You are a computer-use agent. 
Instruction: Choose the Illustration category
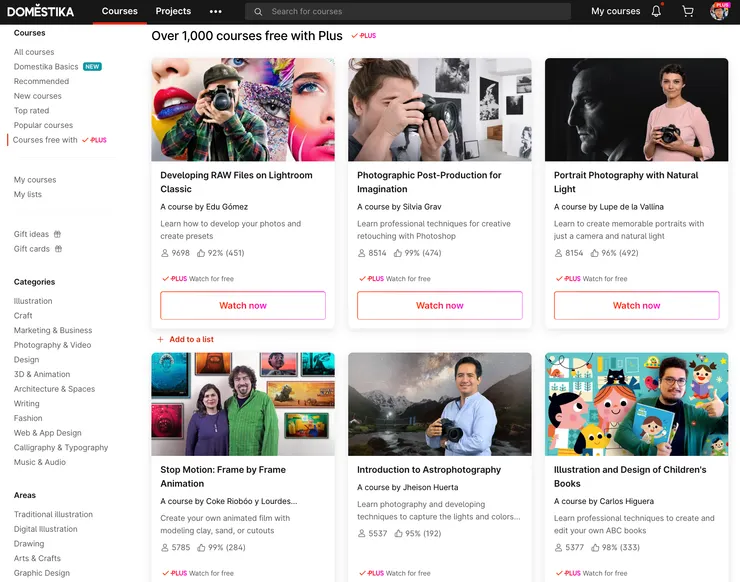(33, 301)
